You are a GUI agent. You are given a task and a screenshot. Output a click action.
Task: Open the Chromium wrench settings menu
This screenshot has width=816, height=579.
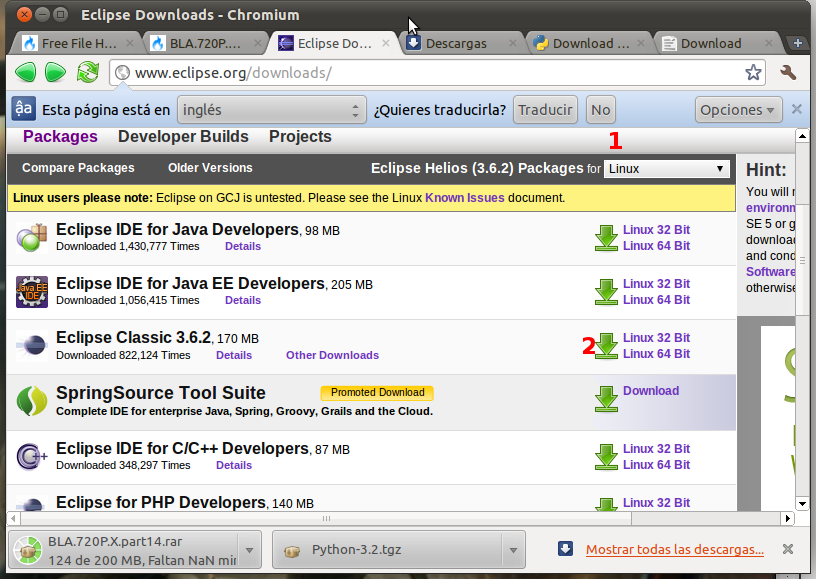pos(788,72)
